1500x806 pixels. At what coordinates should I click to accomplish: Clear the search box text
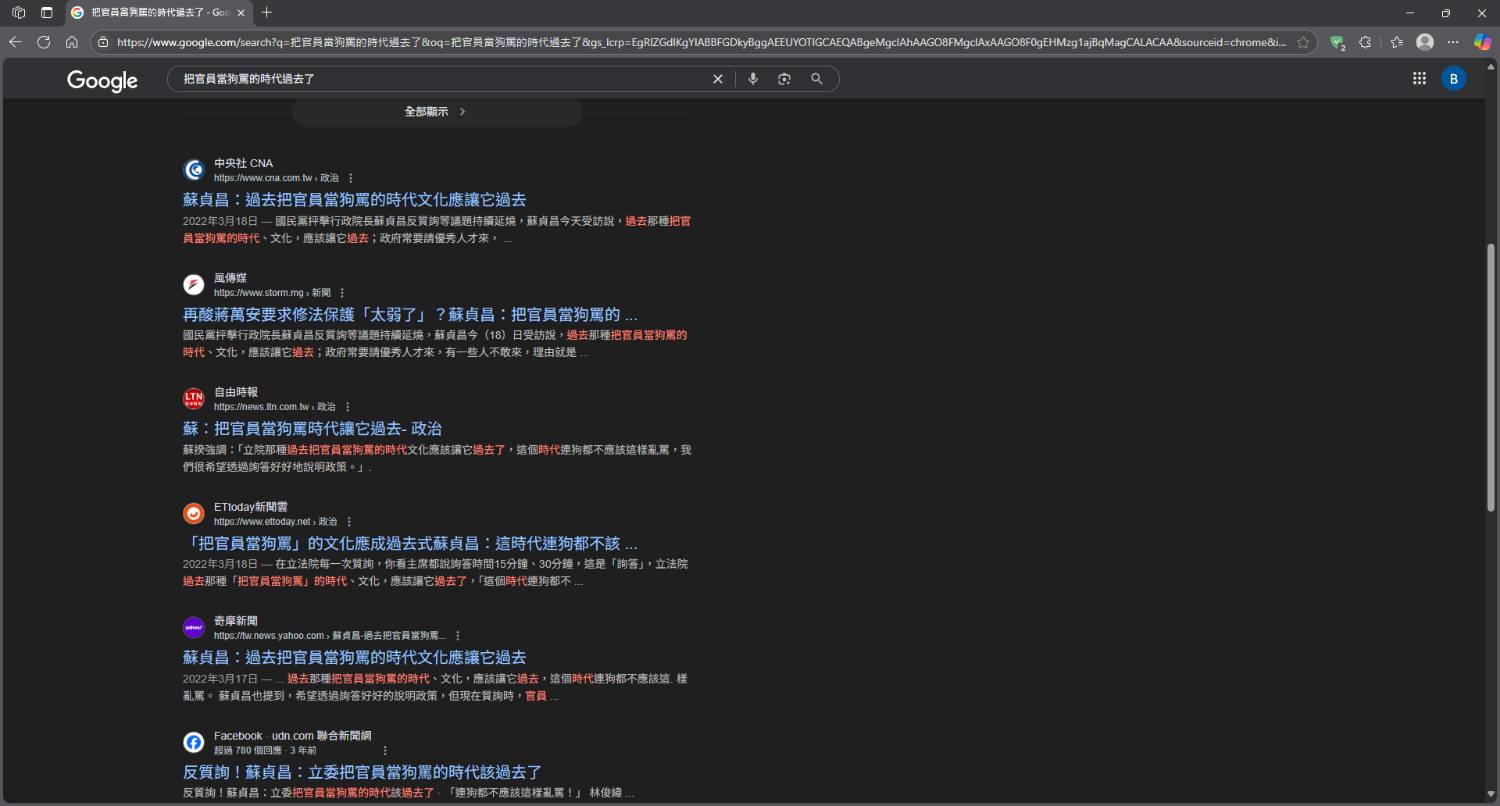coord(717,79)
